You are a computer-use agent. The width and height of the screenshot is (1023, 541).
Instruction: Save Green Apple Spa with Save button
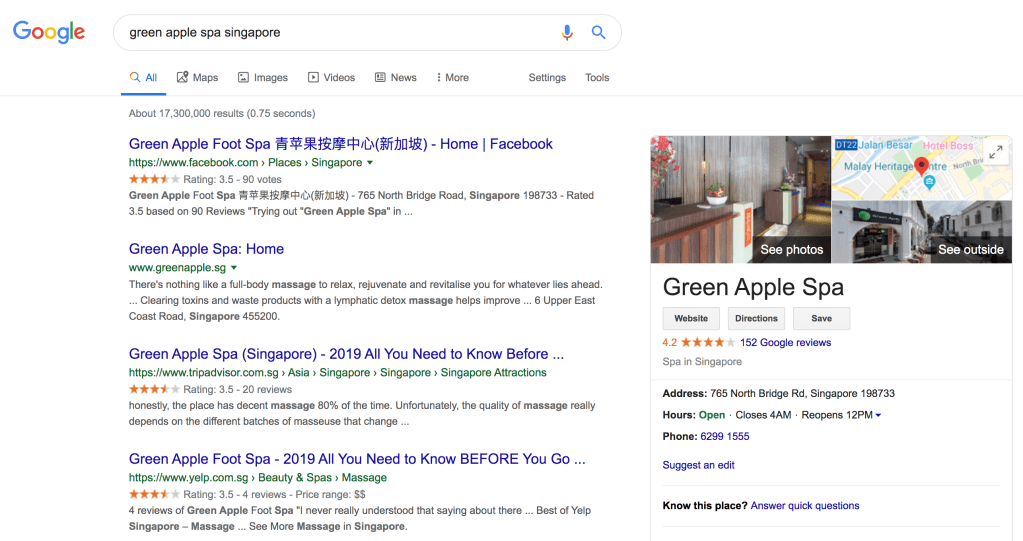821,318
